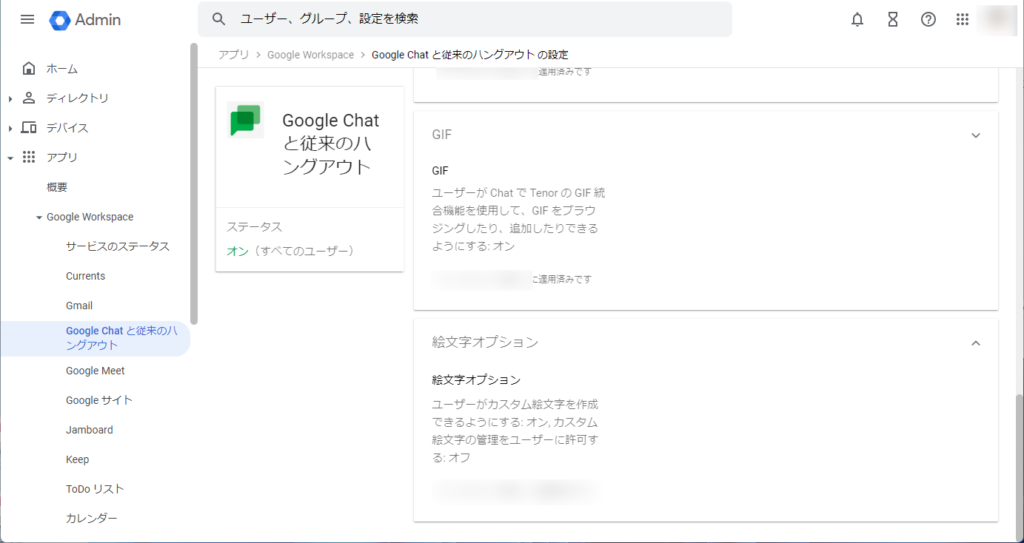Click the Google Chat と従来のハングアウト card title
The height and width of the screenshot is (543, 1024).
coord(330,144)
